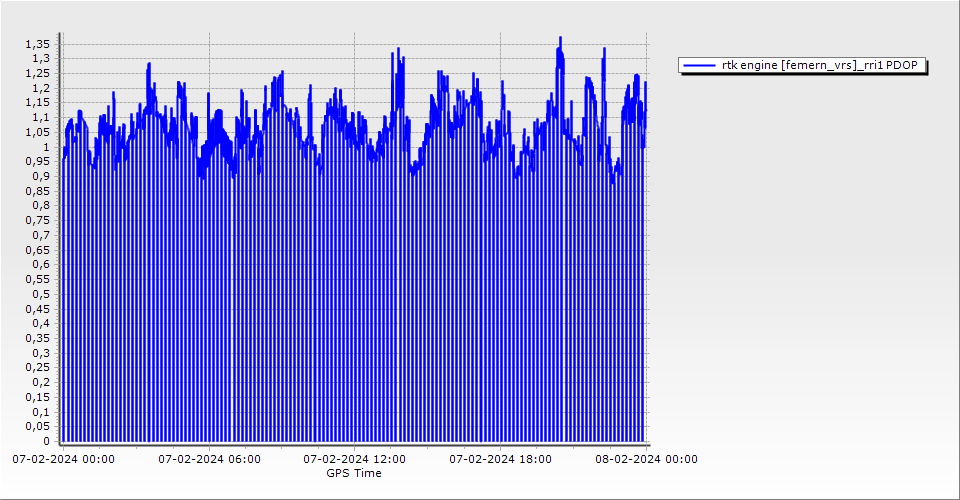Click the highest PDOP peak in the chart
Viewport: 960px width, 500px height.
pos(560,39)
